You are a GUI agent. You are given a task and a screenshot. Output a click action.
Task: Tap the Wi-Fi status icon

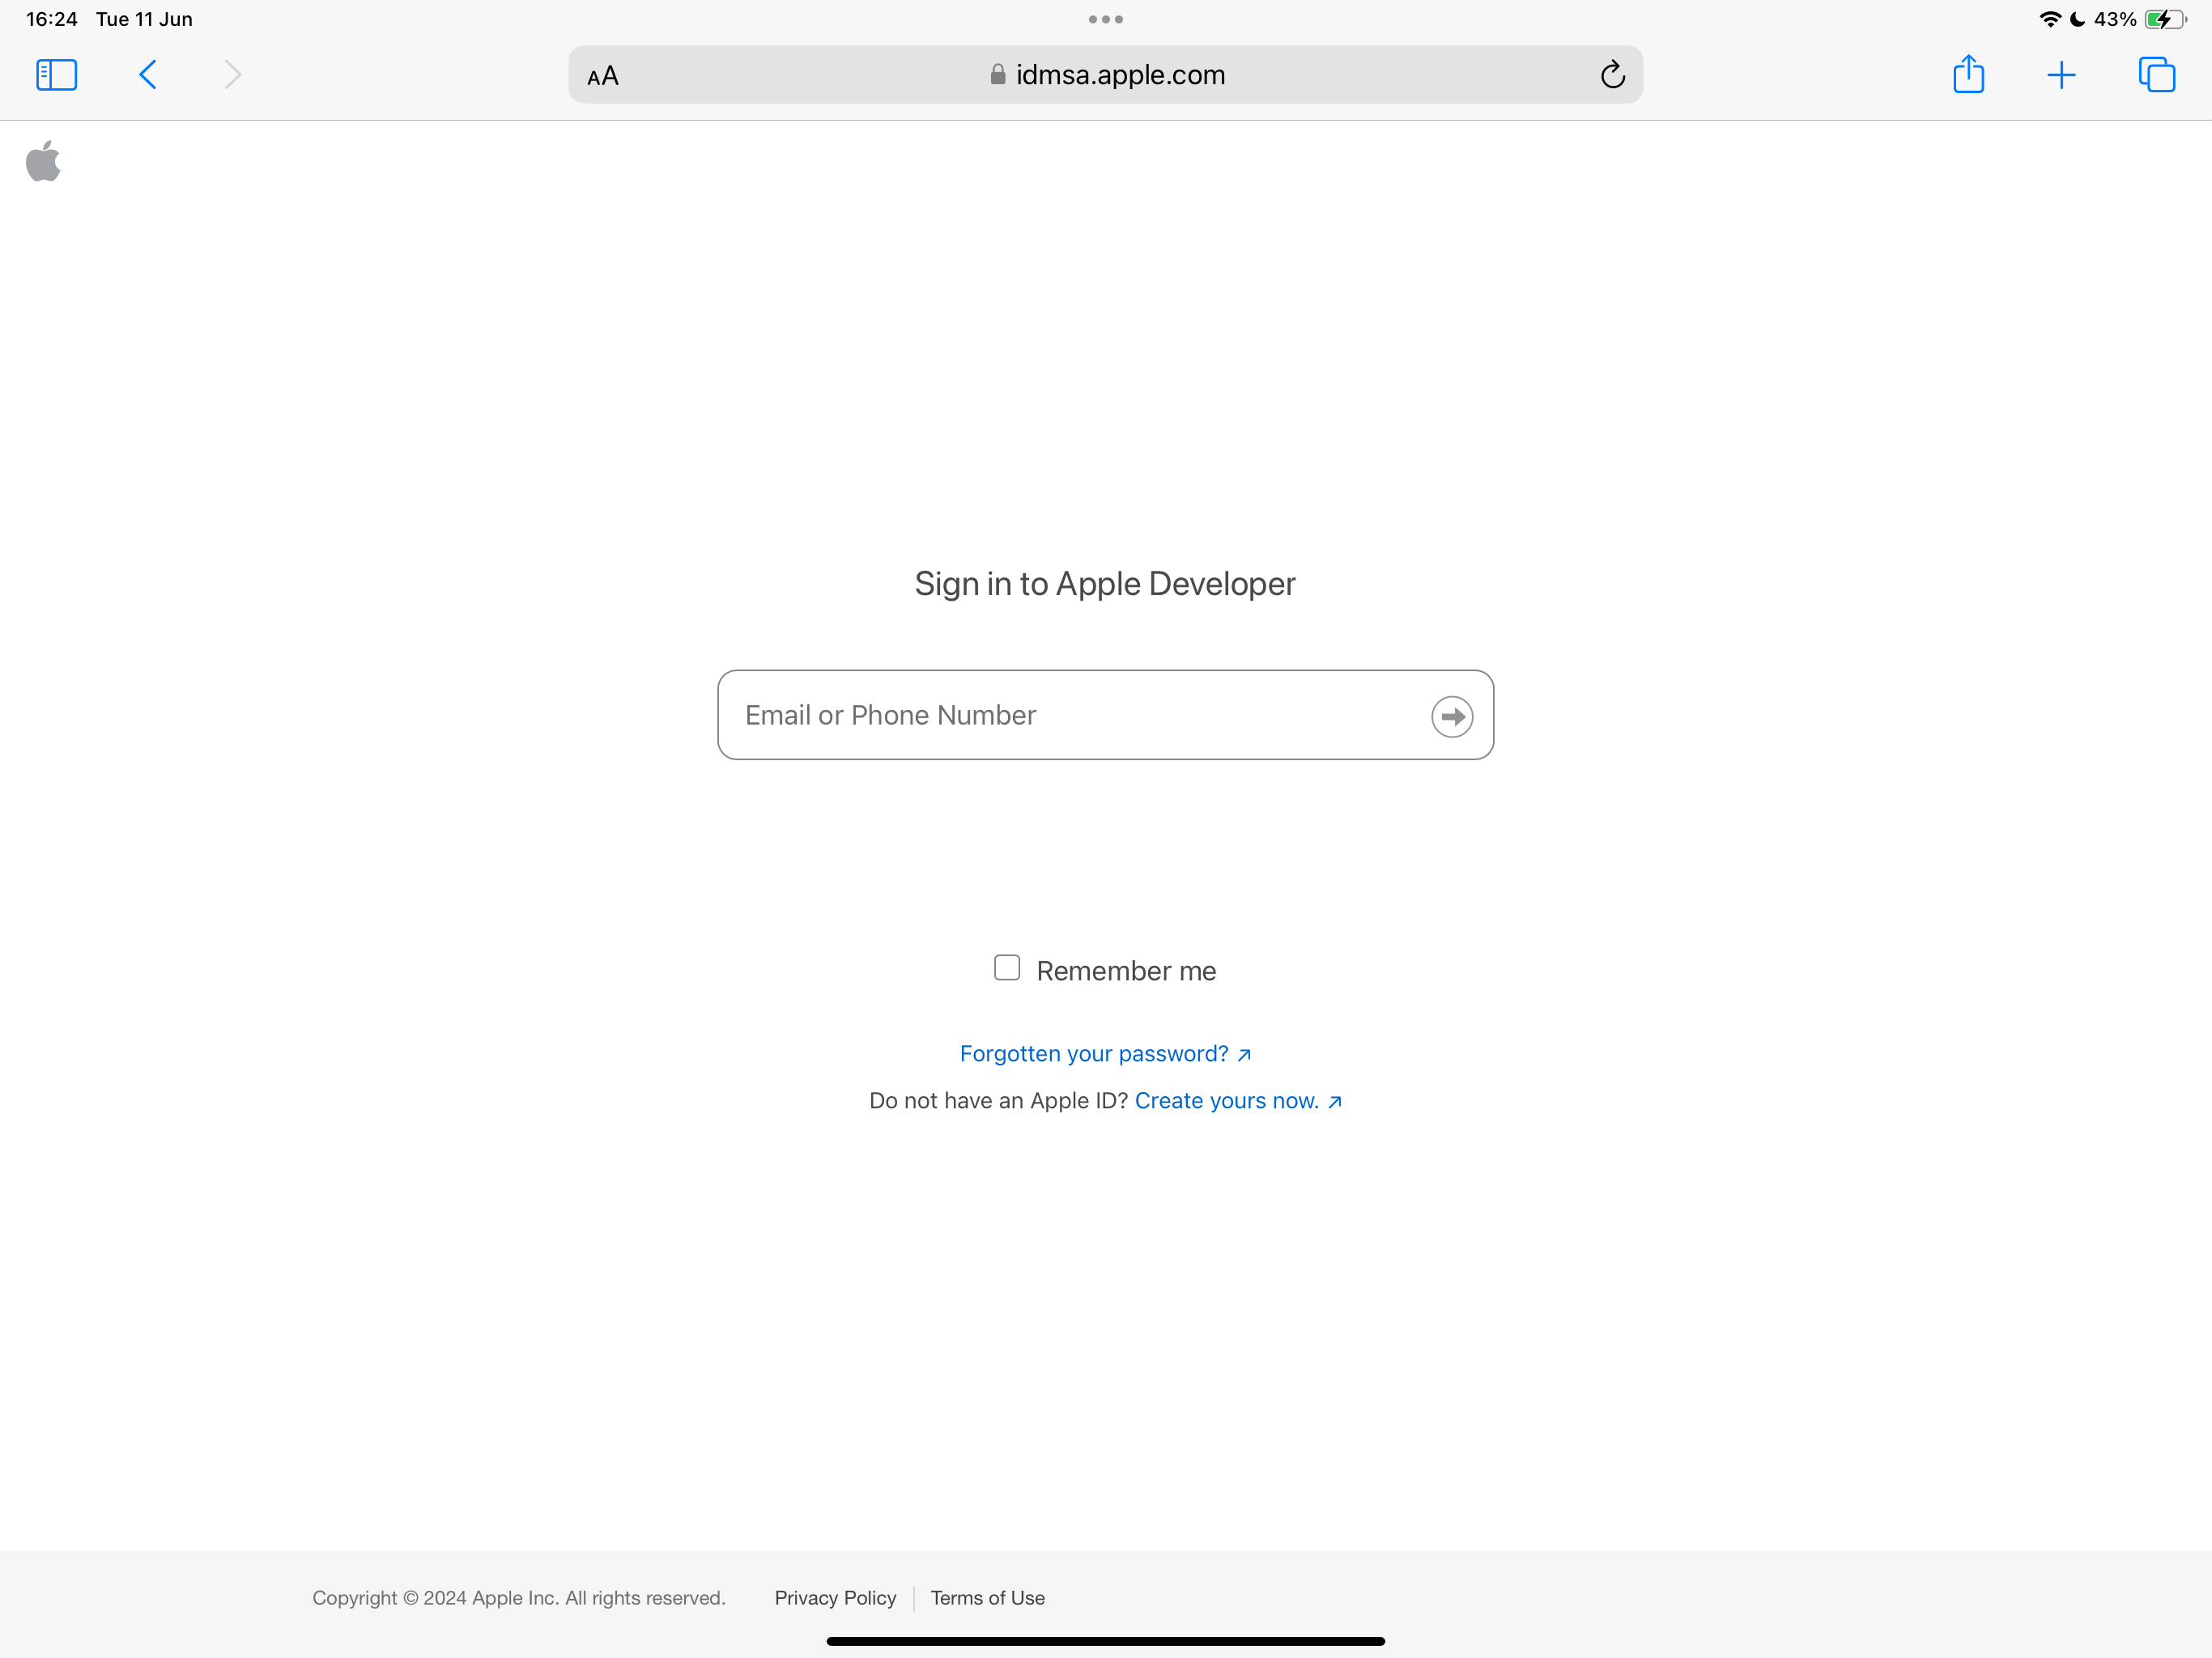(x=2050, y=19)
